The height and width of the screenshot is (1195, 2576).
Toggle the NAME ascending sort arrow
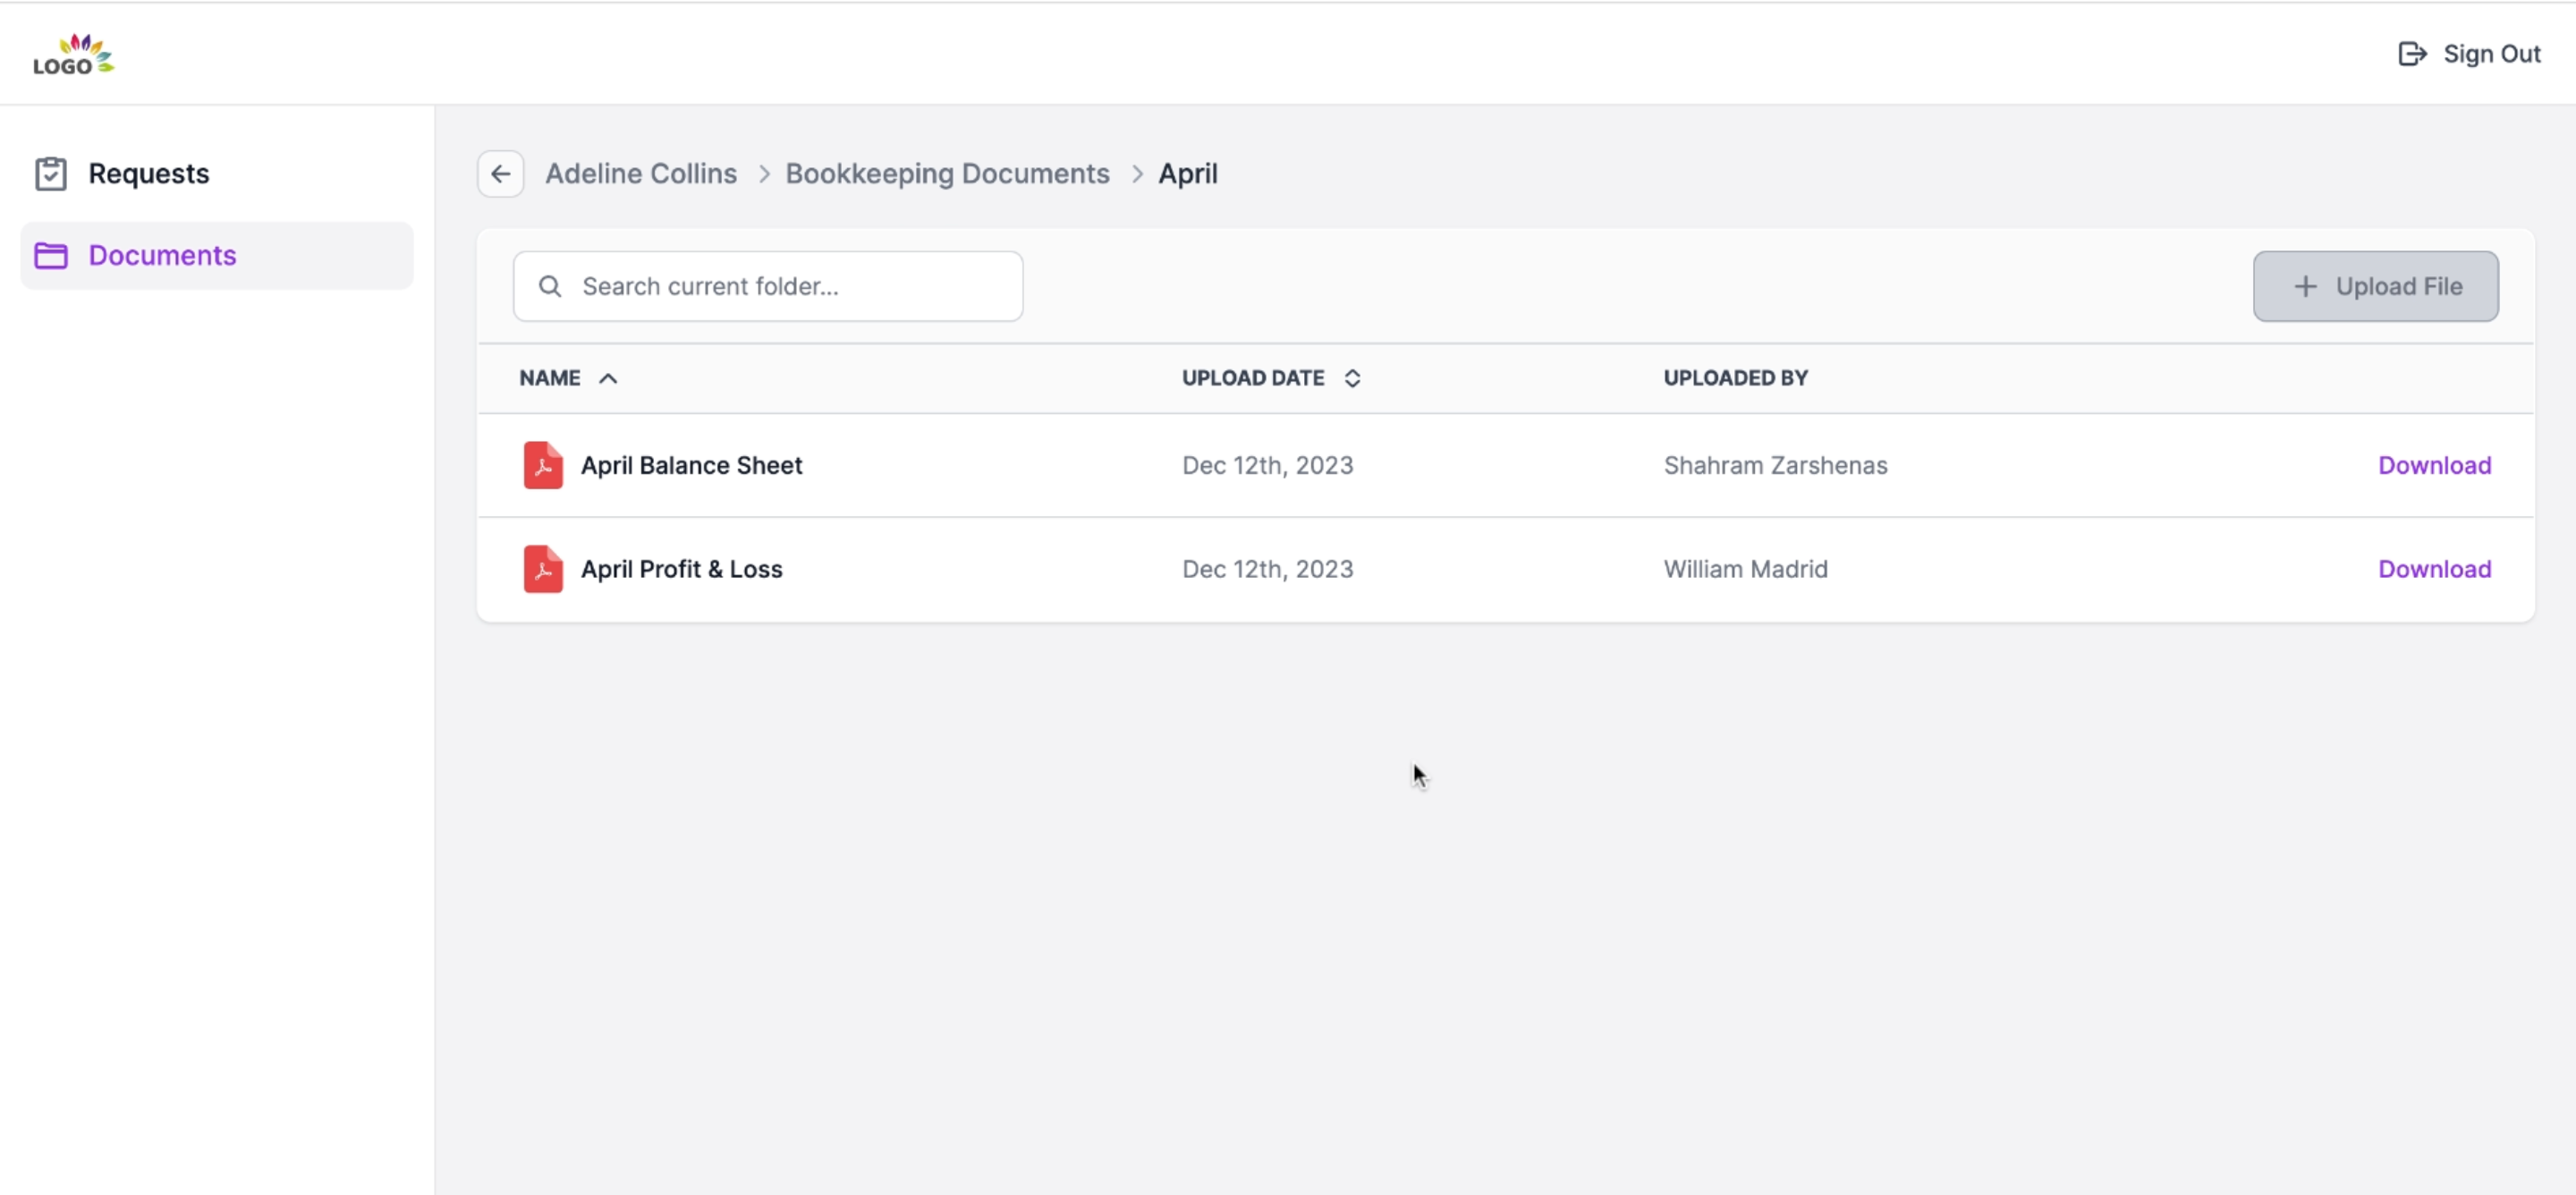point(608,378)
